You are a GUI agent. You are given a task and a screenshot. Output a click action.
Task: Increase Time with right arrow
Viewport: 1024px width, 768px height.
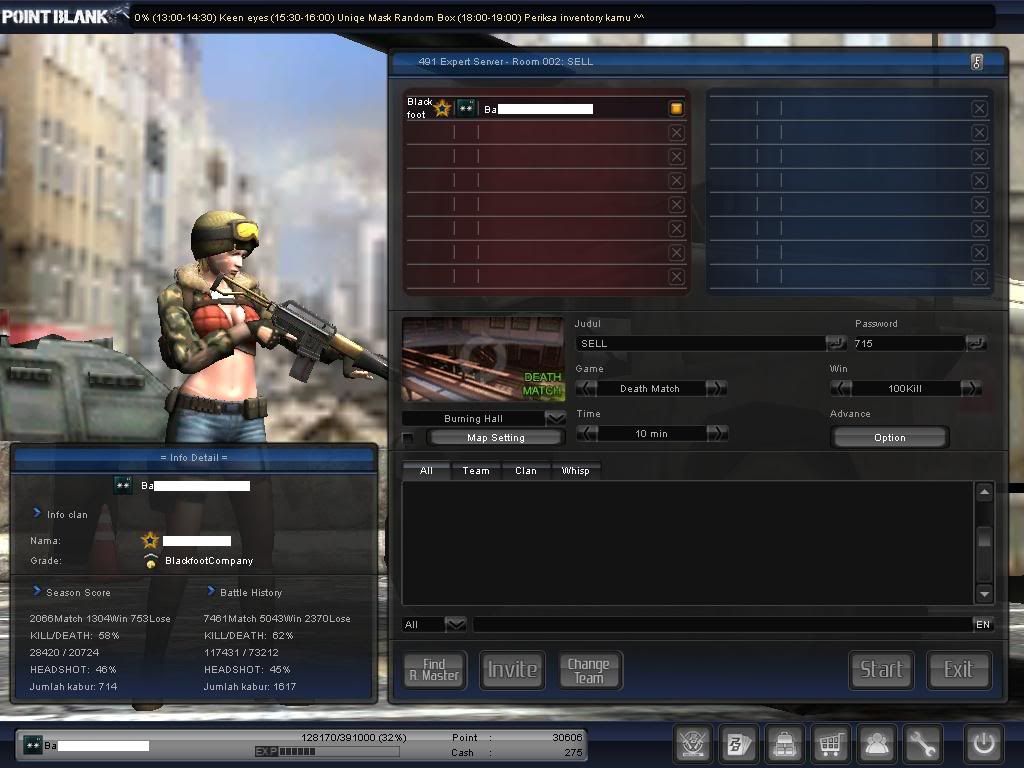point(716,434)
